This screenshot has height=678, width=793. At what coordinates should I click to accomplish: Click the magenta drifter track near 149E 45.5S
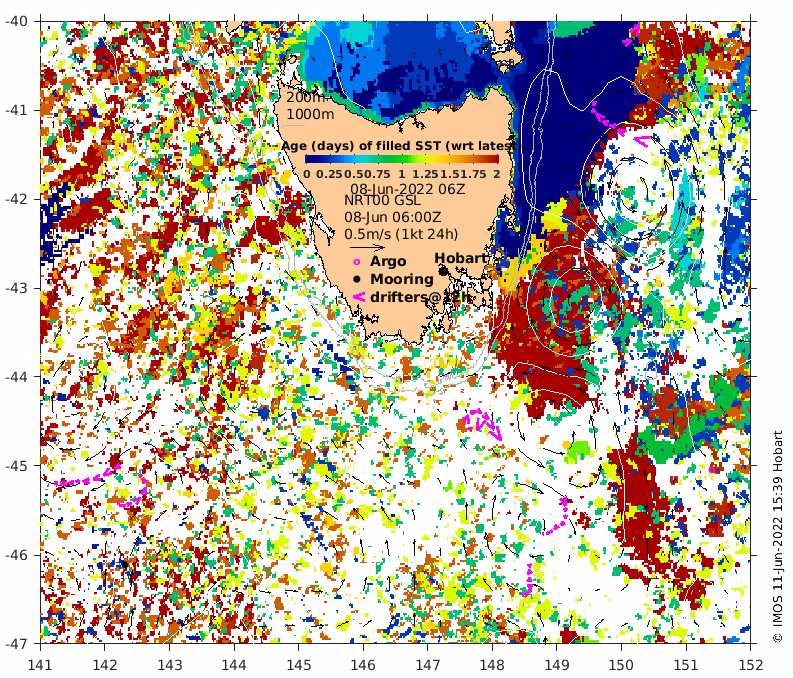560,514
